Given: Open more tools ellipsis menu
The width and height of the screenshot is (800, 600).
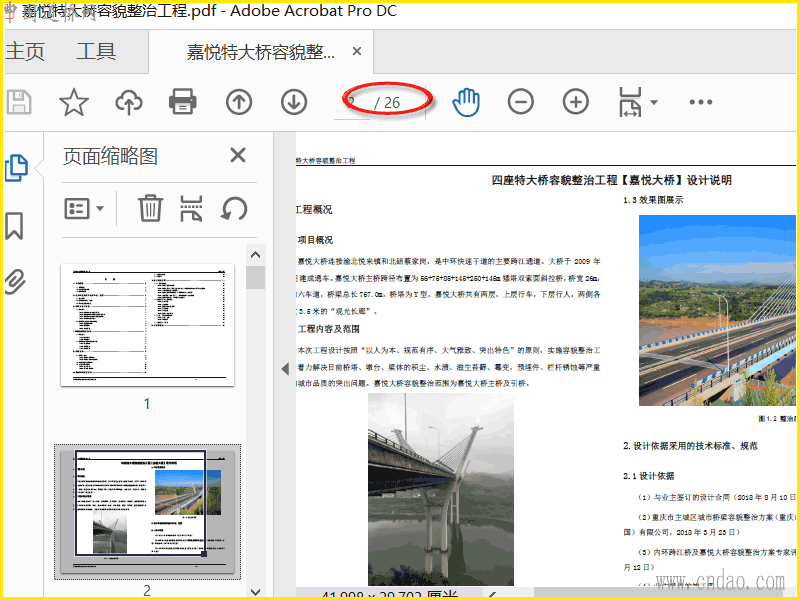Looking at the screenshot, I should click(701, 102).
